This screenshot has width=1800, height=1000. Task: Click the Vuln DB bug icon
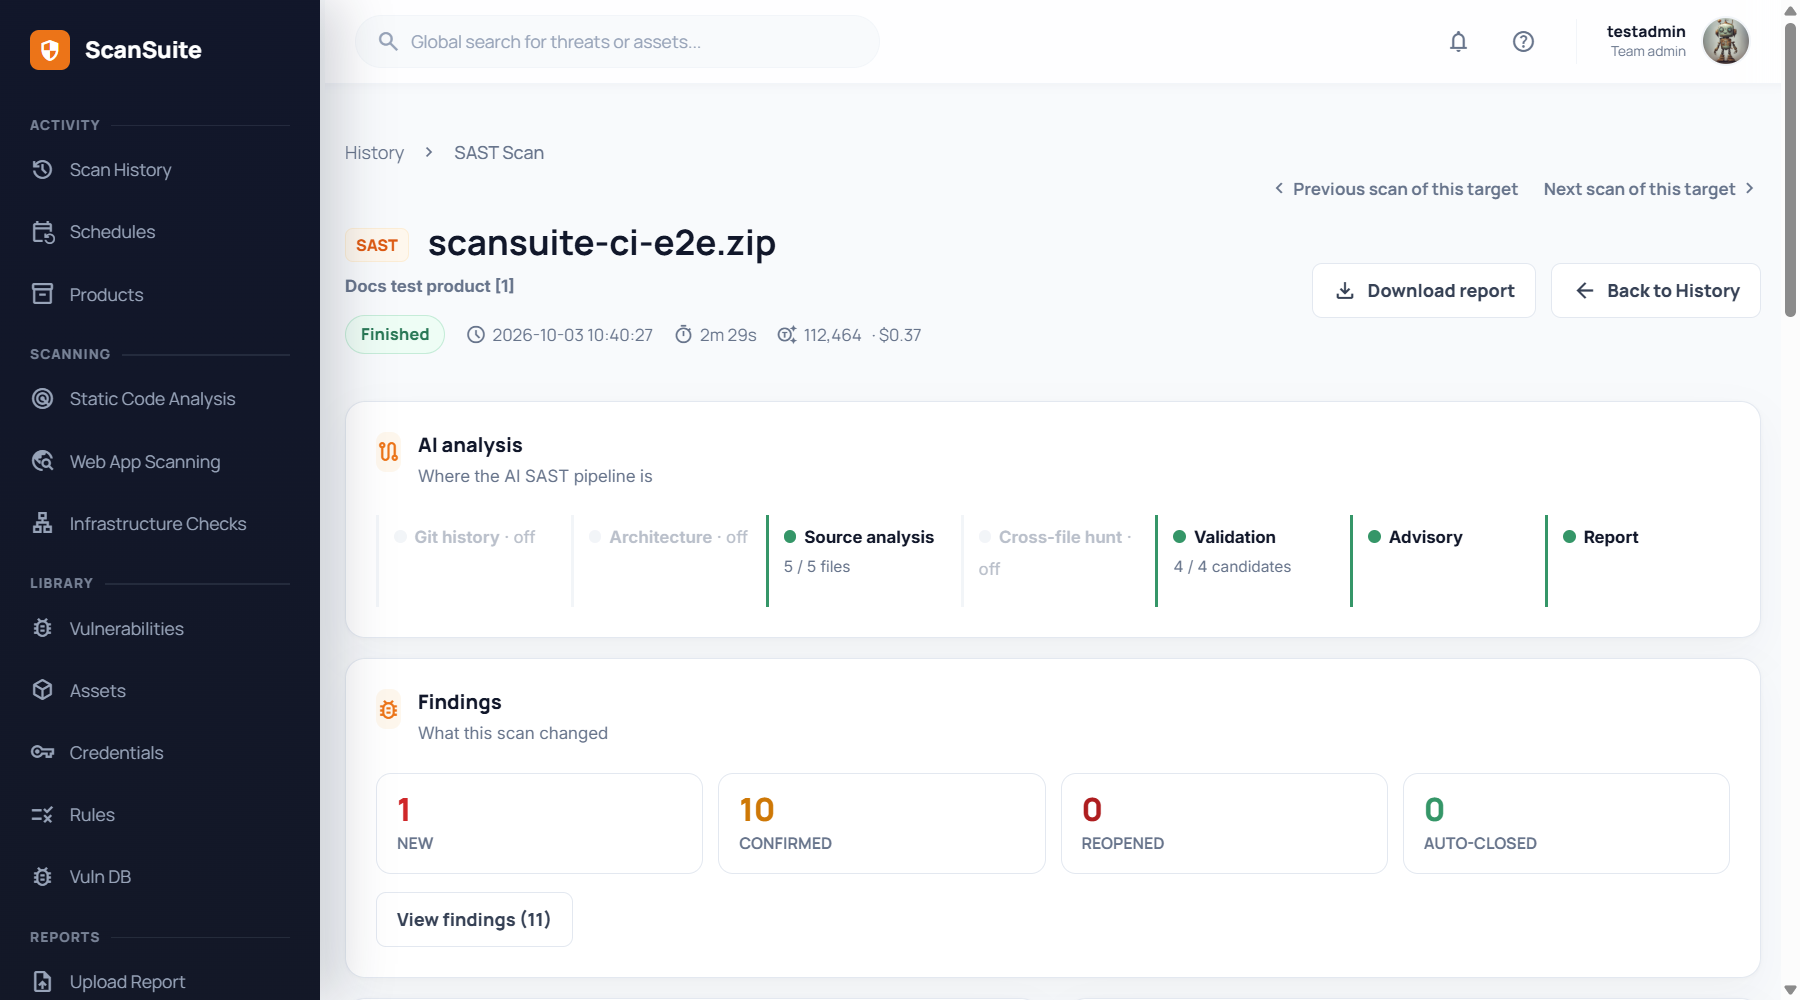(x=42, y=876)
